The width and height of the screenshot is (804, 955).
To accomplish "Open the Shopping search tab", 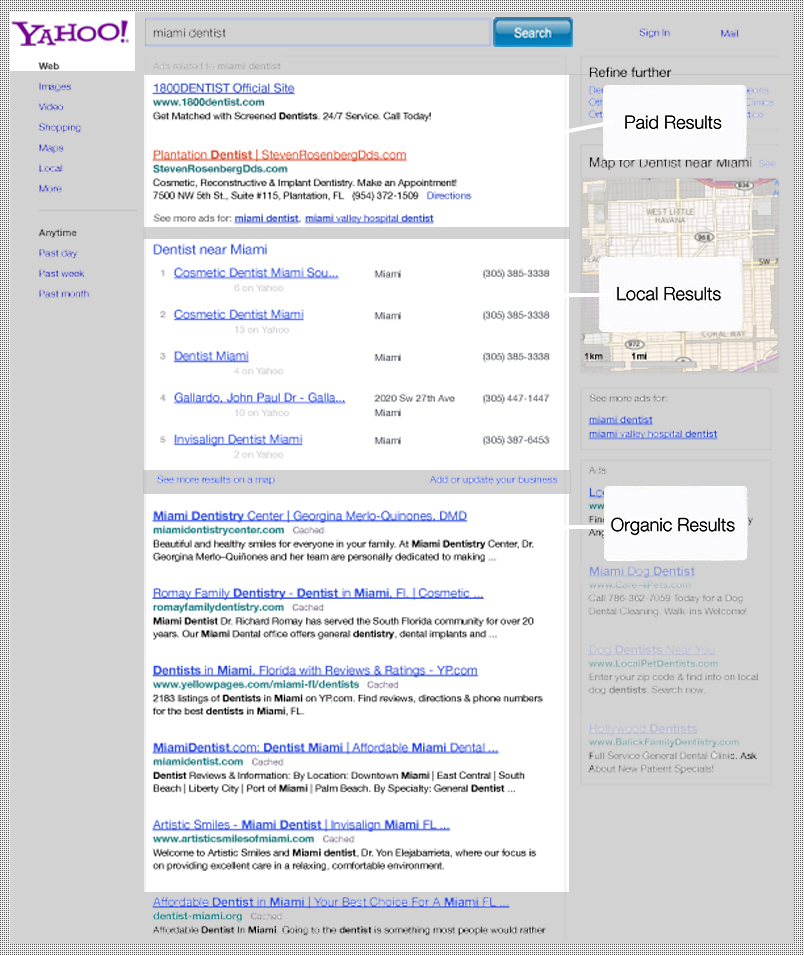I will [60, 128].
